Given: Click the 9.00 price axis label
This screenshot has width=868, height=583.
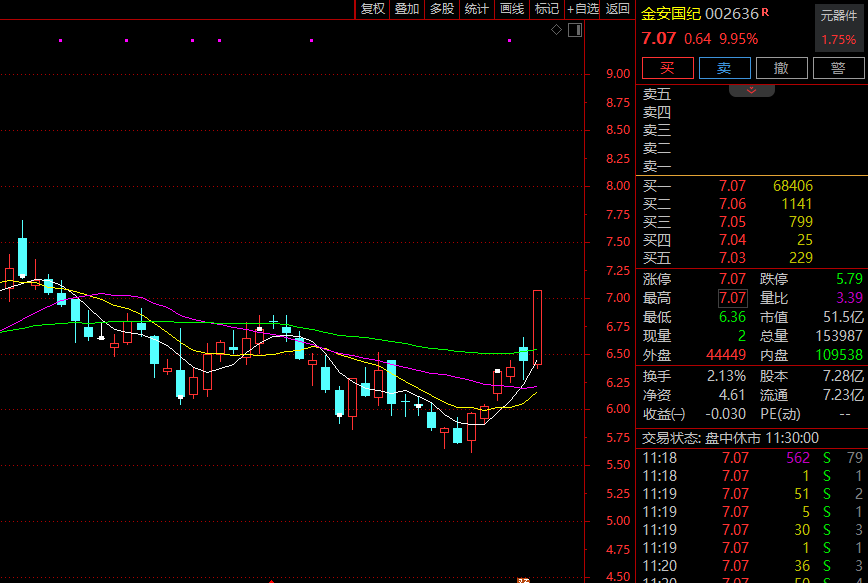Looking at the screenshot, I should point(618,74).
